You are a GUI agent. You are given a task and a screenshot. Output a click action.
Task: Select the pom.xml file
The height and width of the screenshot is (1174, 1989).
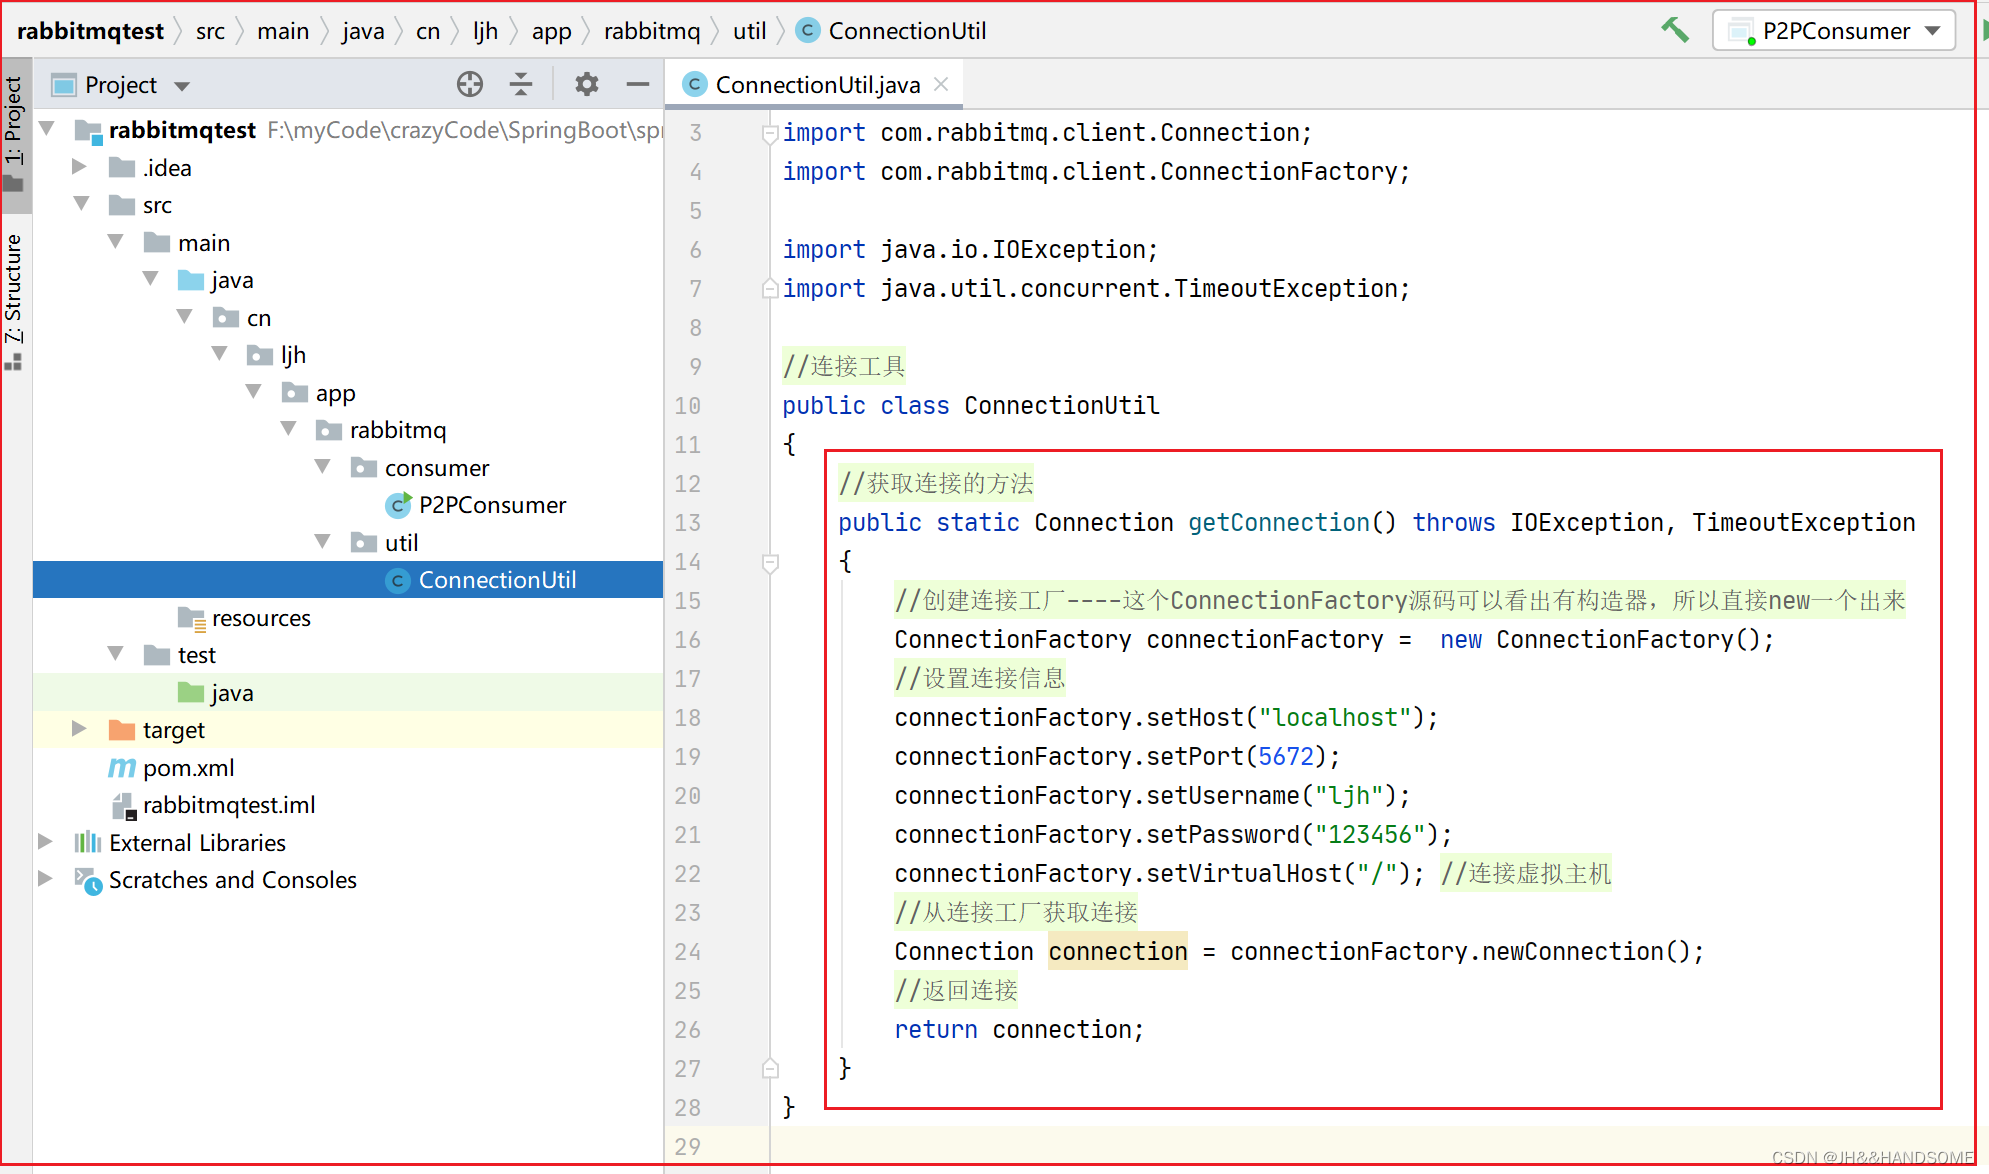click(188, 768)
